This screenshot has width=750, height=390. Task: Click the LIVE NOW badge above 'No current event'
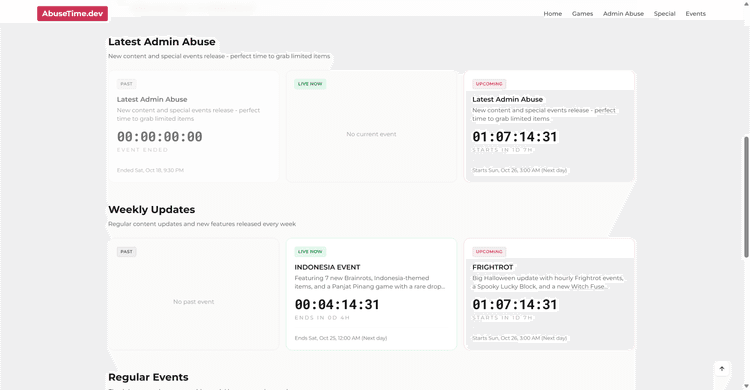point(310,84)
